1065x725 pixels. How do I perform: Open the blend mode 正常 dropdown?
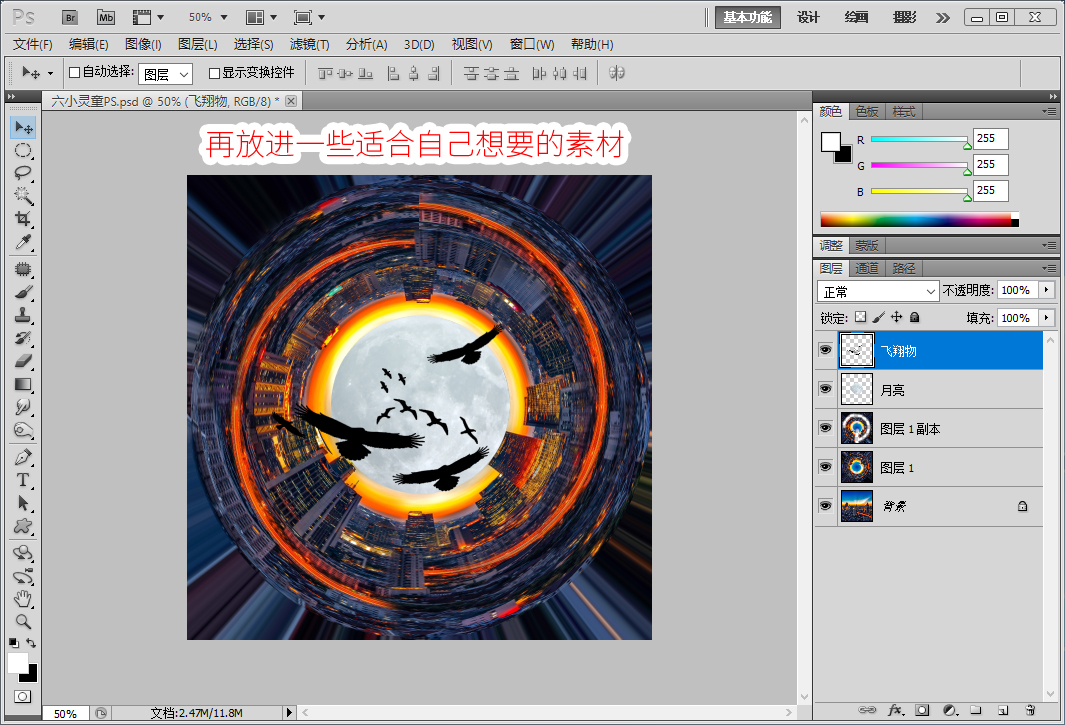[x=878, y=291]
